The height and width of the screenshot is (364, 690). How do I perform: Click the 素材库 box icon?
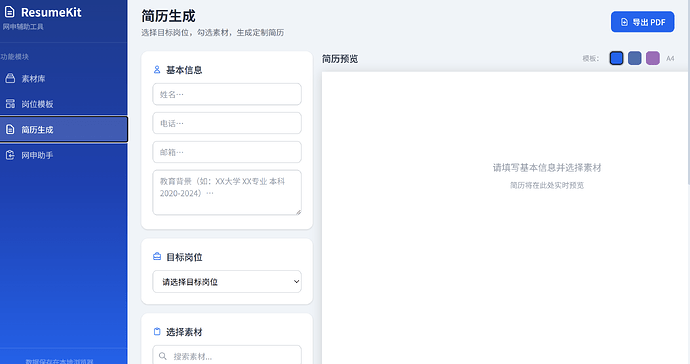(x=10, y=78)
